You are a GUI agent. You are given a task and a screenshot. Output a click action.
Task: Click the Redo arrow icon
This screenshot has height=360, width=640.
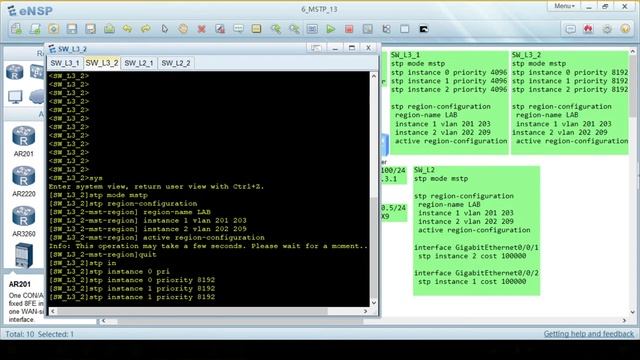pos(146,29)
